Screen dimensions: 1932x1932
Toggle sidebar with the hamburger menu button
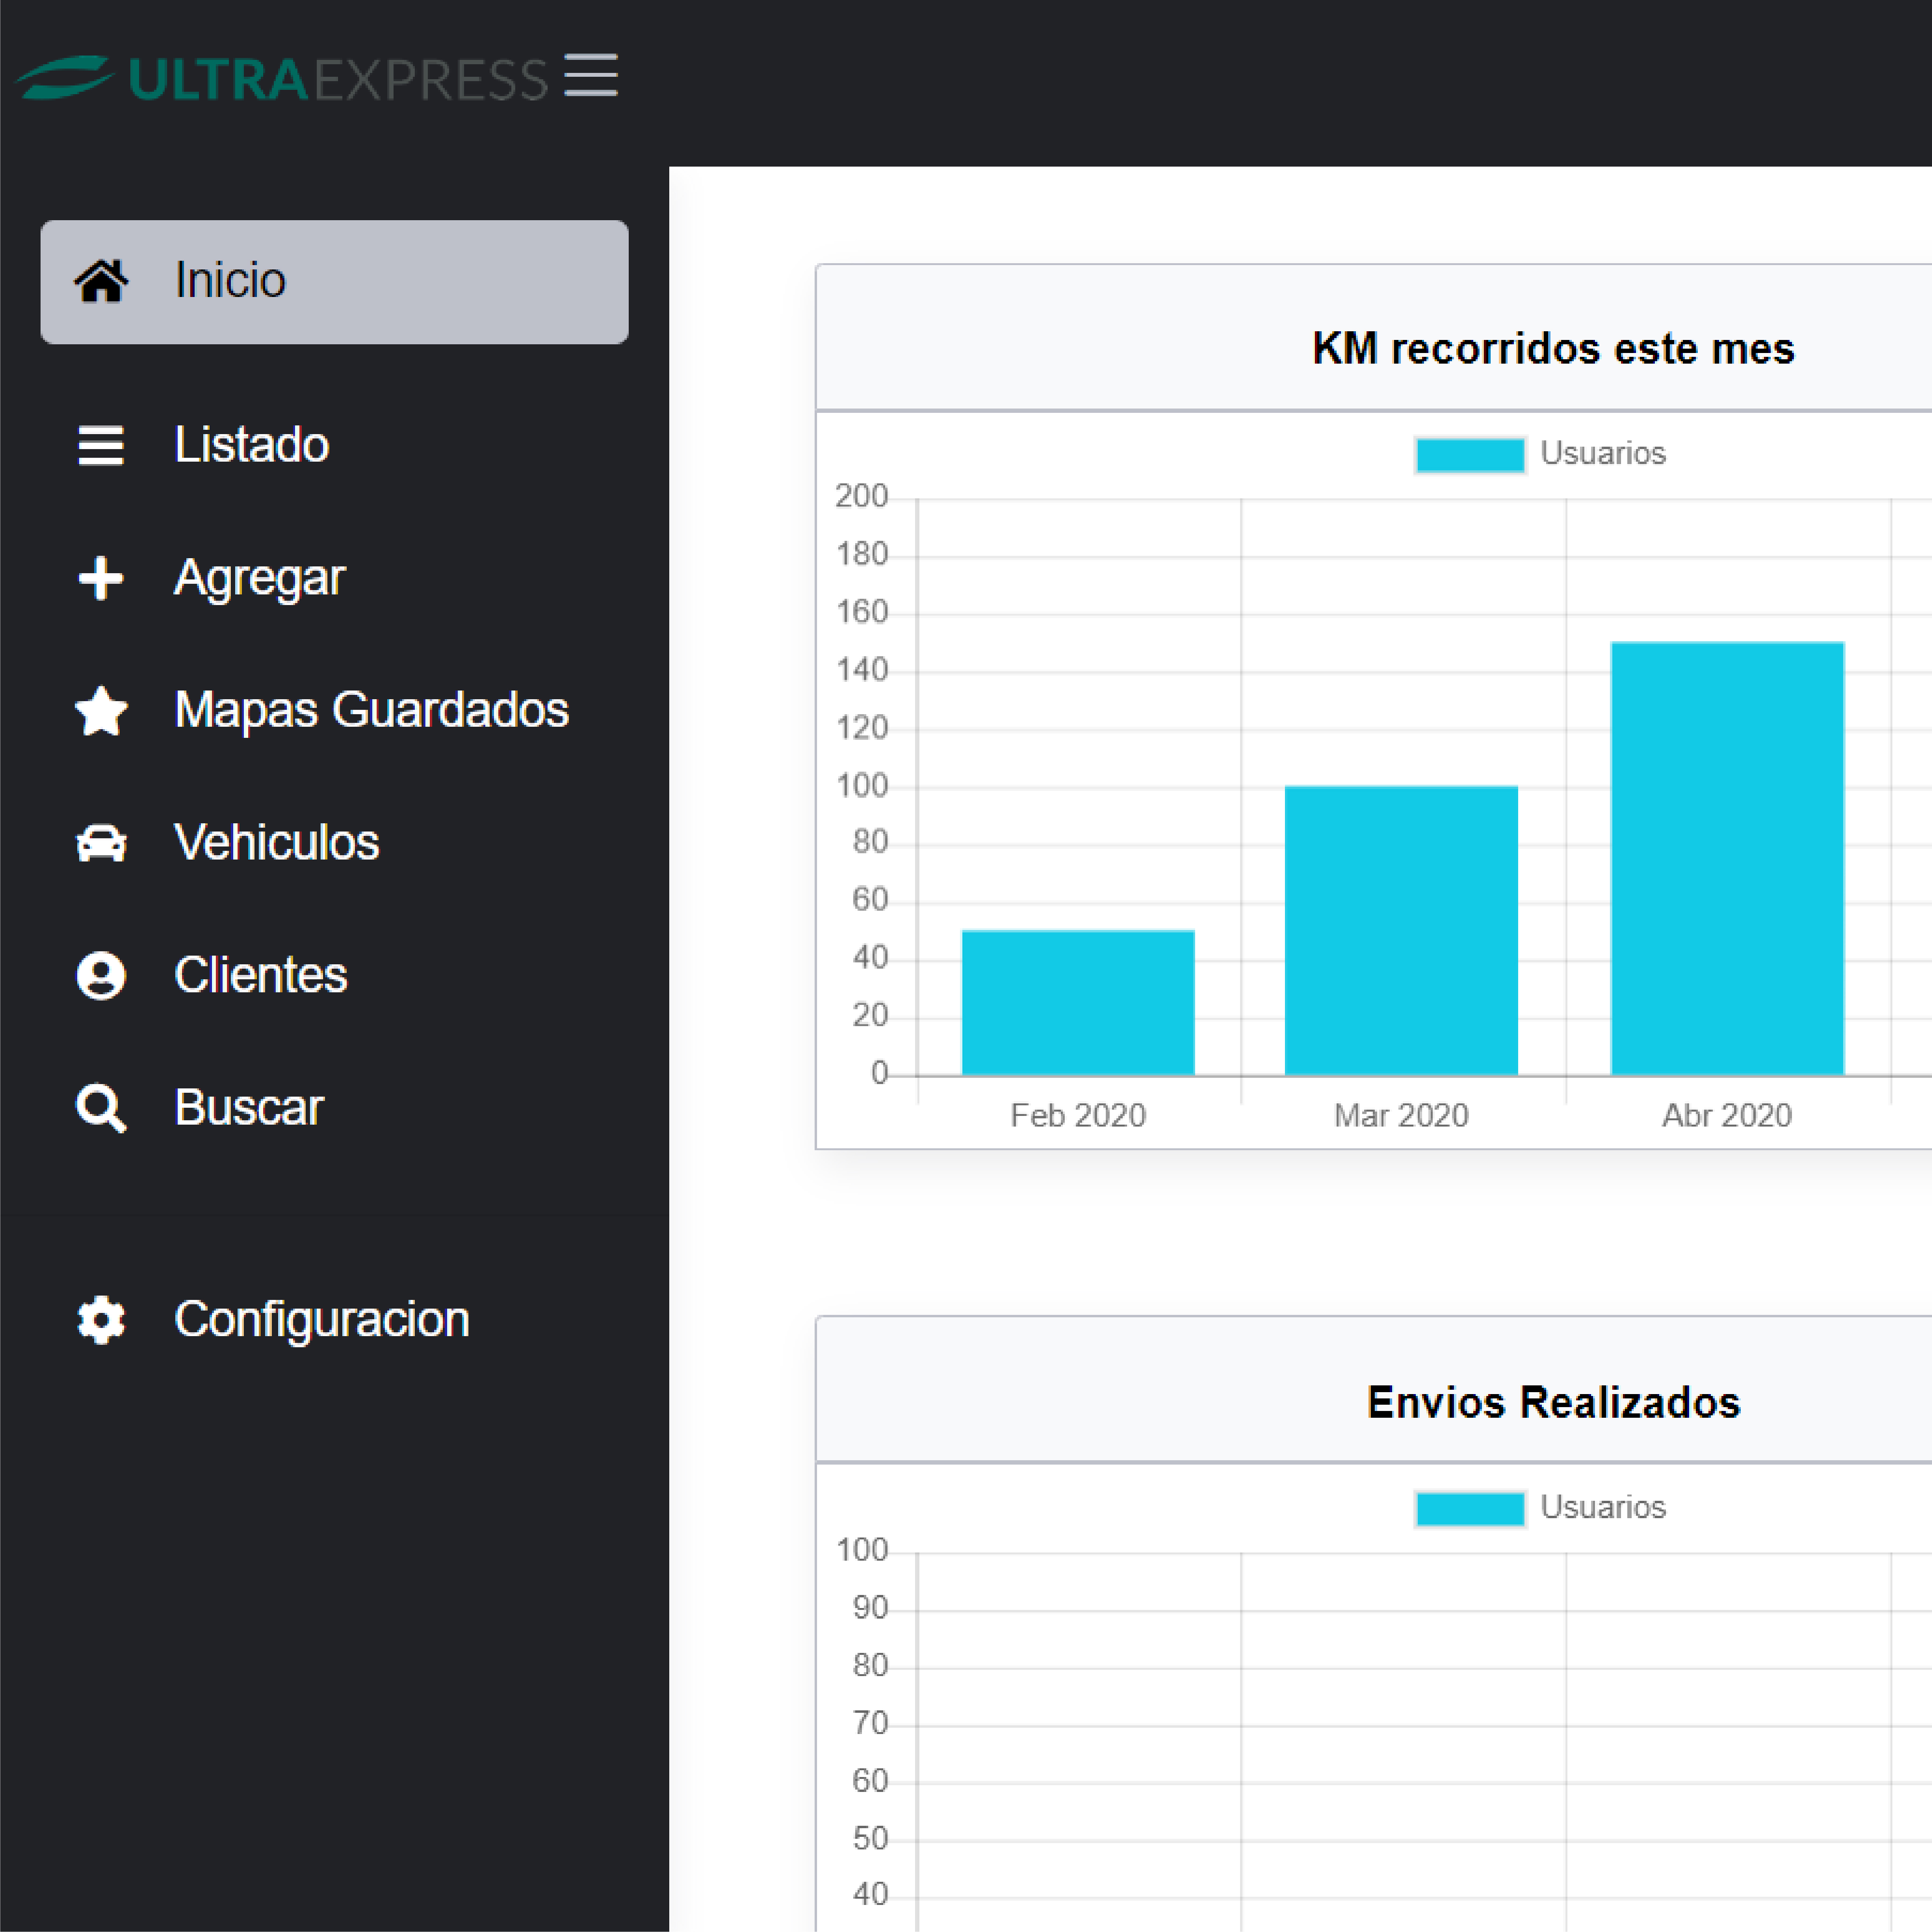pos(590,76)
